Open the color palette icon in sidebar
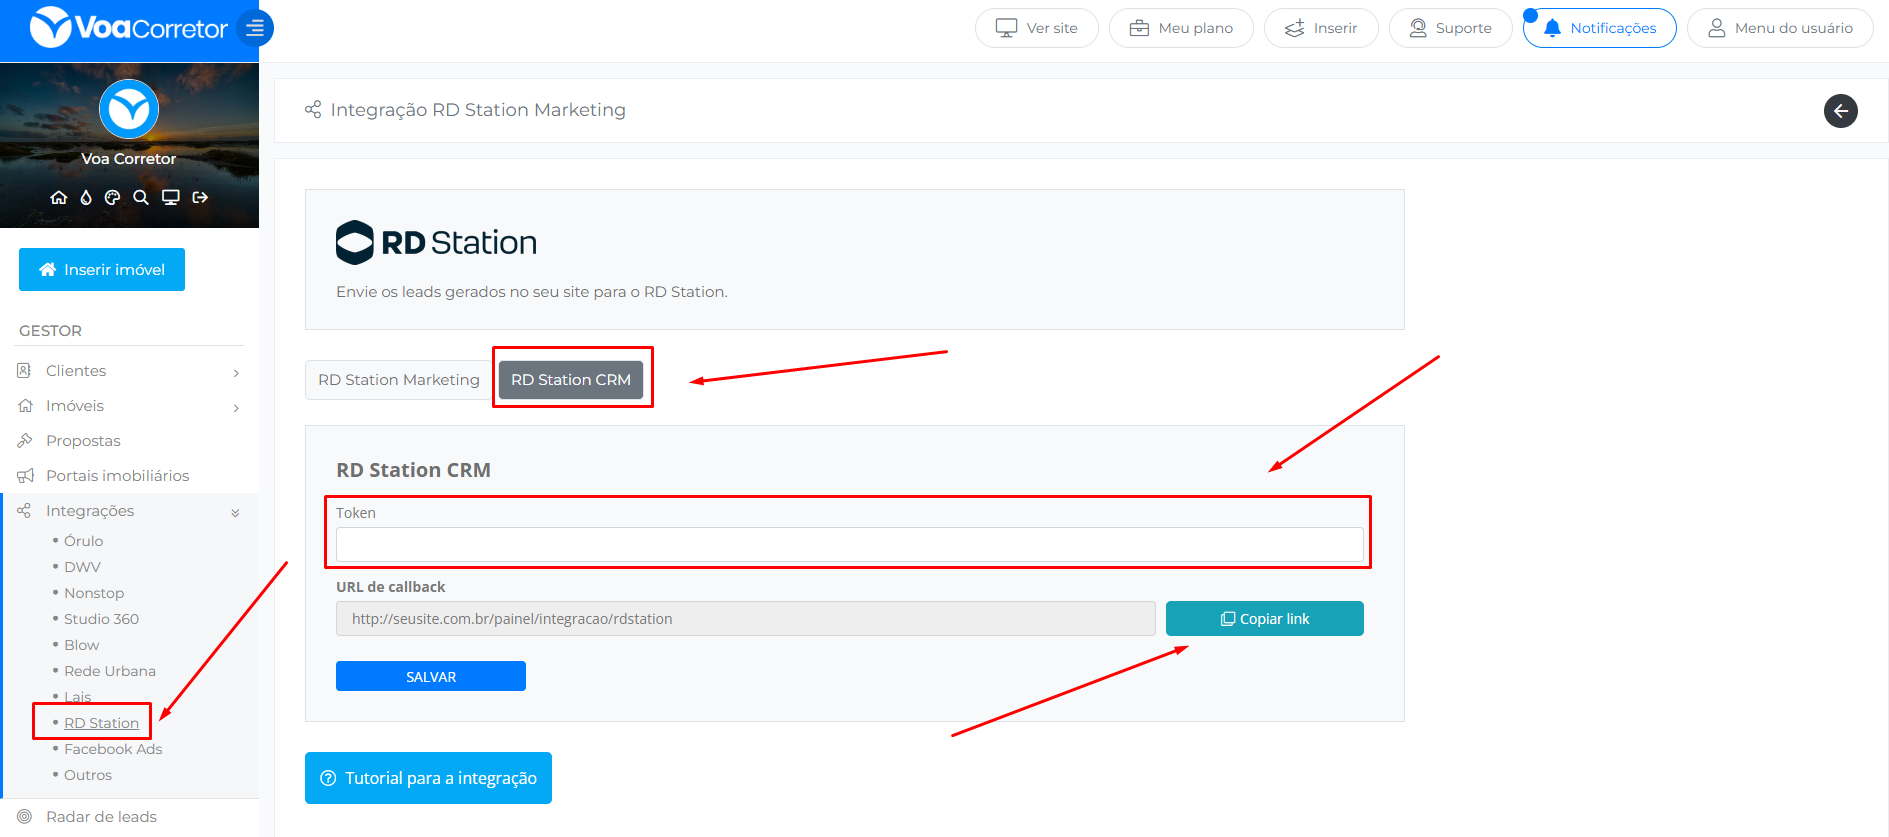Screen dimensions: 1889x837 [x=113, y=198]
